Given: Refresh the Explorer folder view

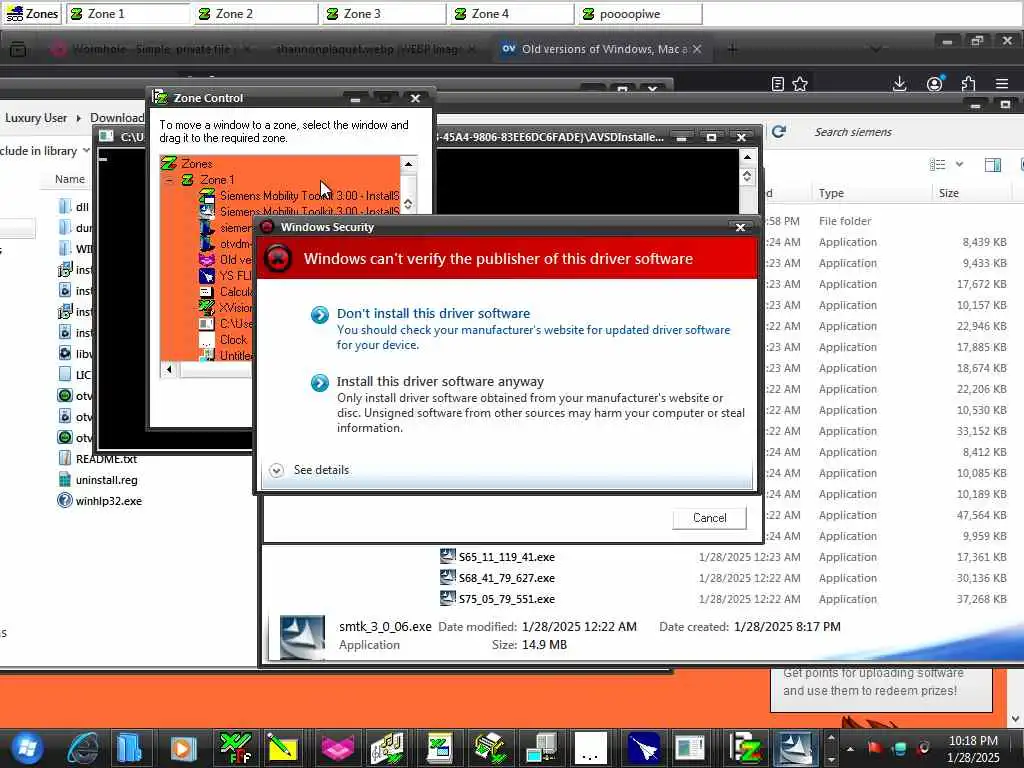Looking at the screenshot, I should [778, 132].
